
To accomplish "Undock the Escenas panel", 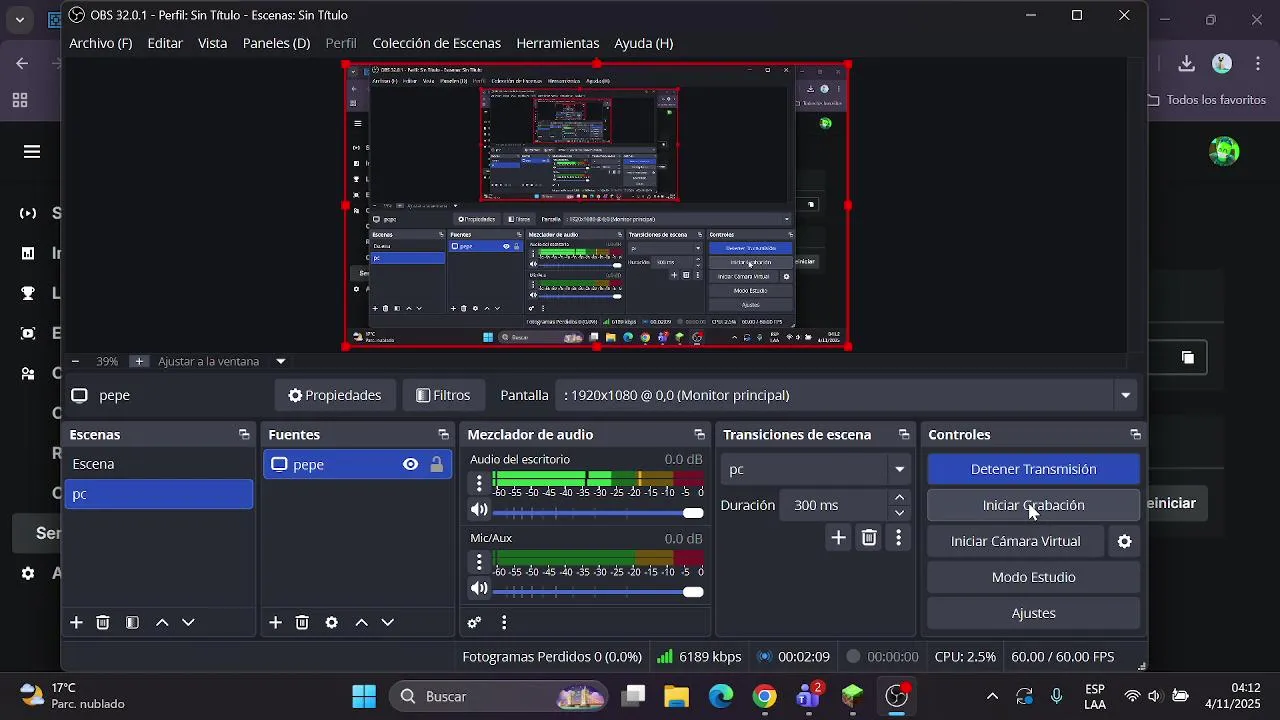I will click(244, 435).
